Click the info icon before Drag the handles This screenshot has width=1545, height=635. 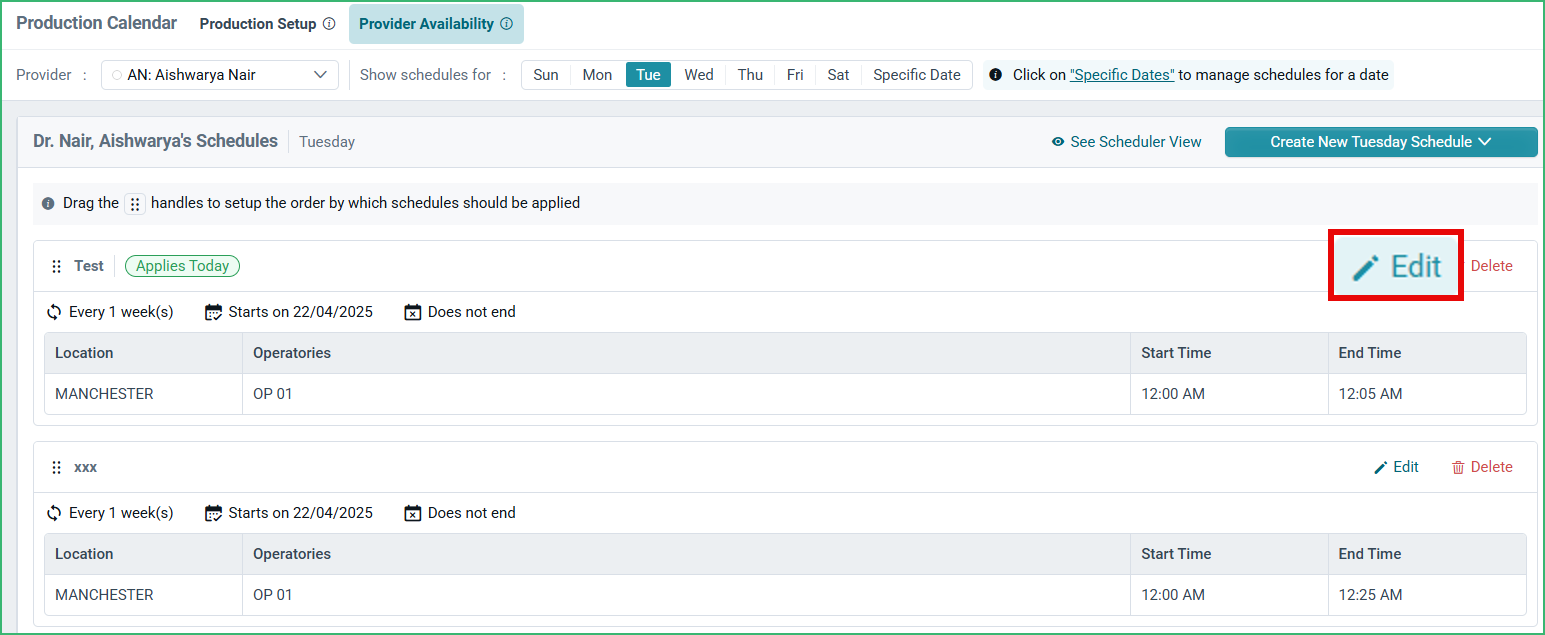click(x=48, y=203)
